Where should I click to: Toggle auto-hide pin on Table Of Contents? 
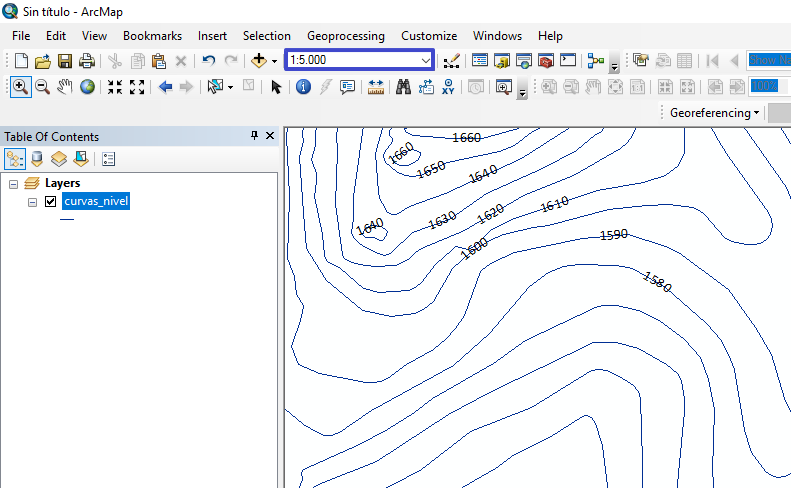pyautogui.click(x=255, y=136)
